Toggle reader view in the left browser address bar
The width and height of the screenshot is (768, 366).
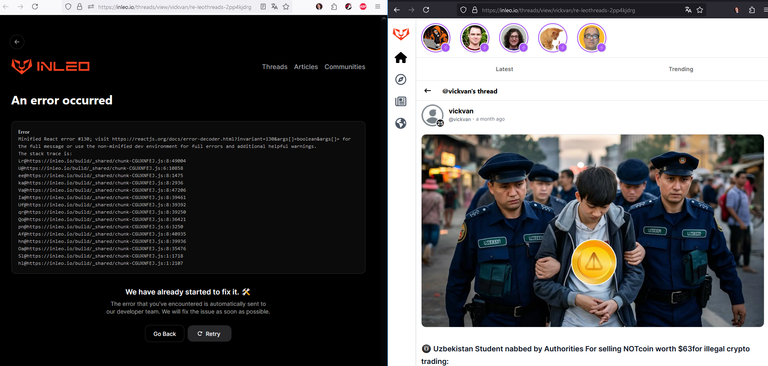[x=263, y=7]
